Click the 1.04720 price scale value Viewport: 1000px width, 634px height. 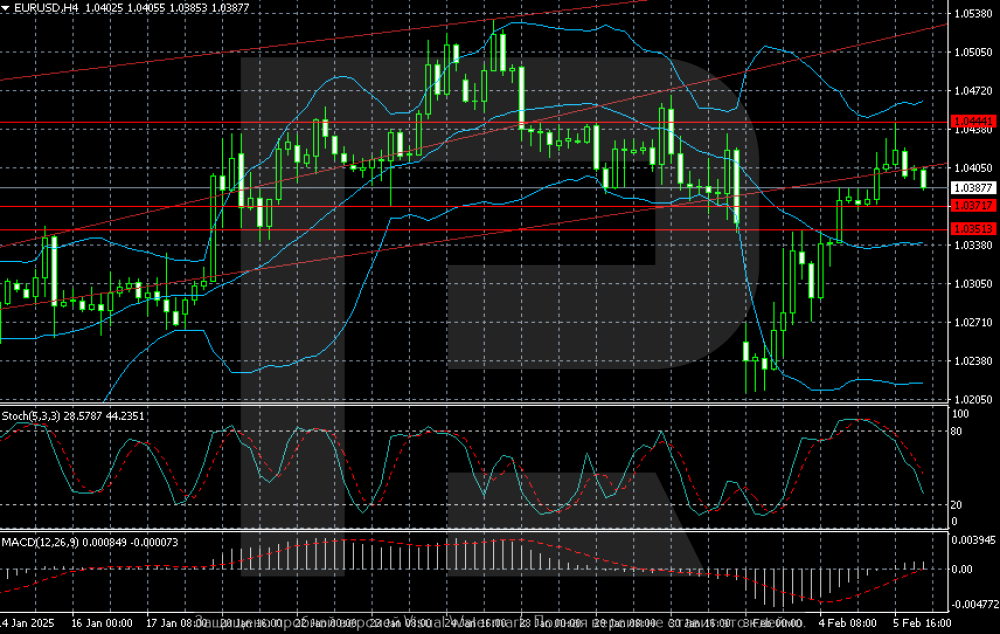pos(972,90)
